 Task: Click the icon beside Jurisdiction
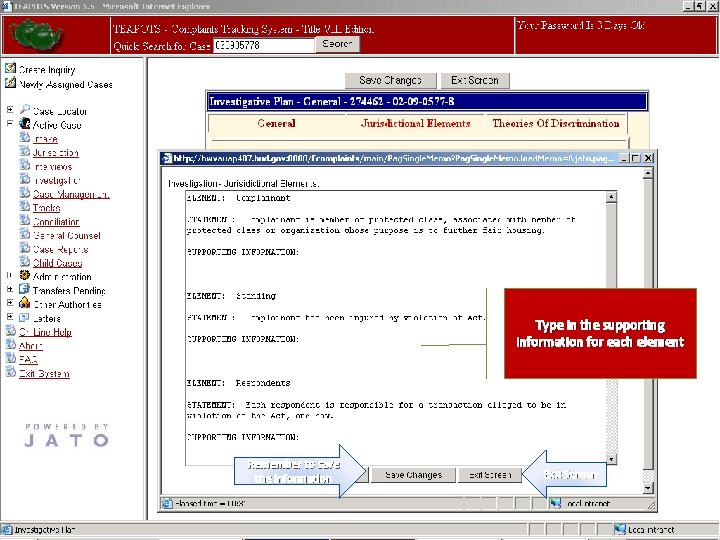pyautogui.click(x=25, y=151)
